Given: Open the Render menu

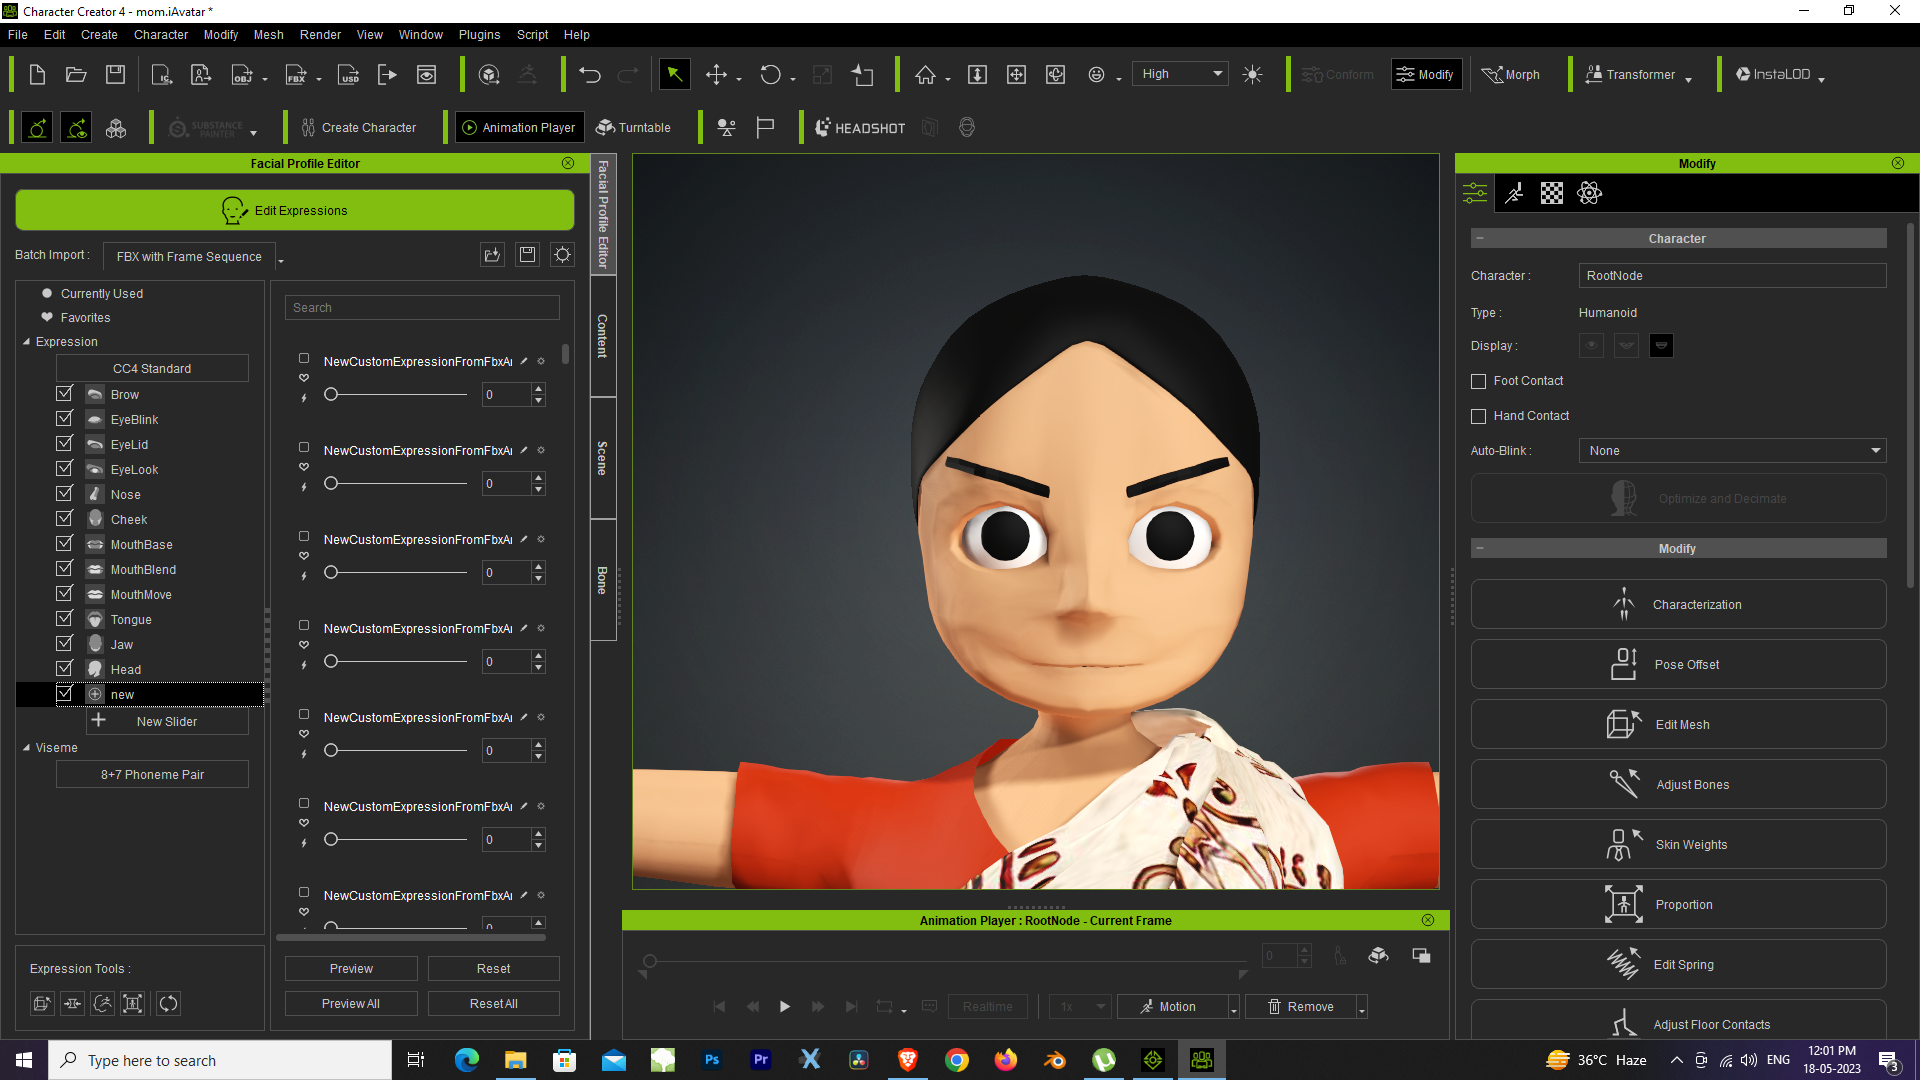Looking at the screenshot, I should [x=320, y=35].
